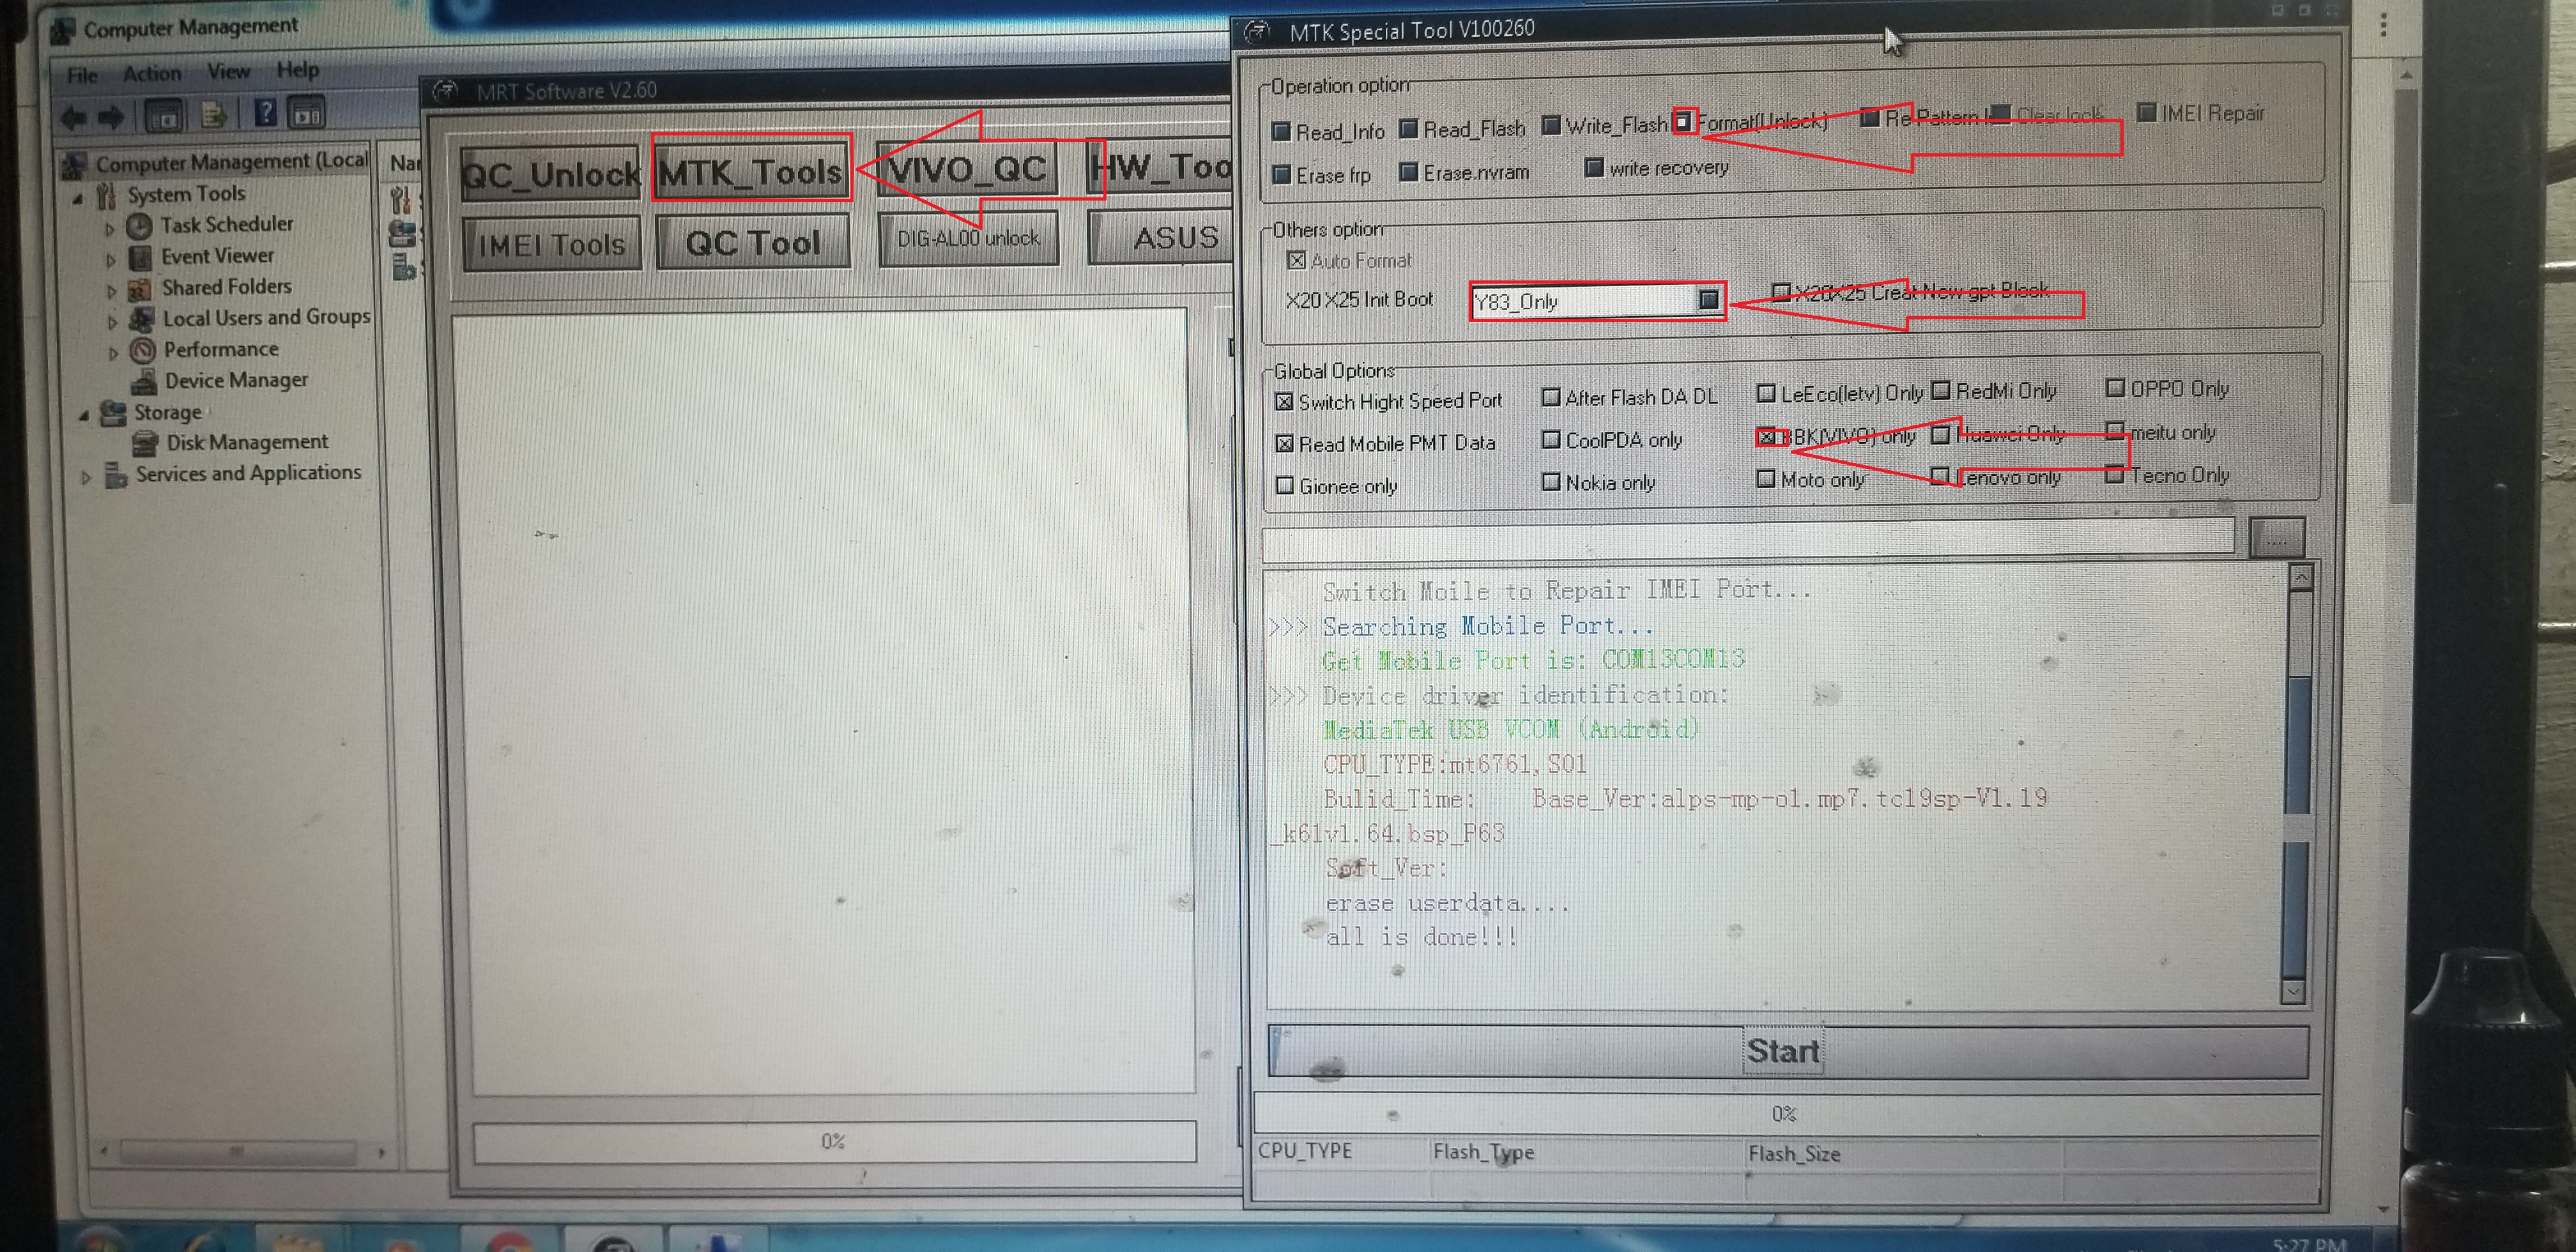Screen dimensions: 2576x1252
Task: Click the Export List toolbar icon
Action: point(212,115)
